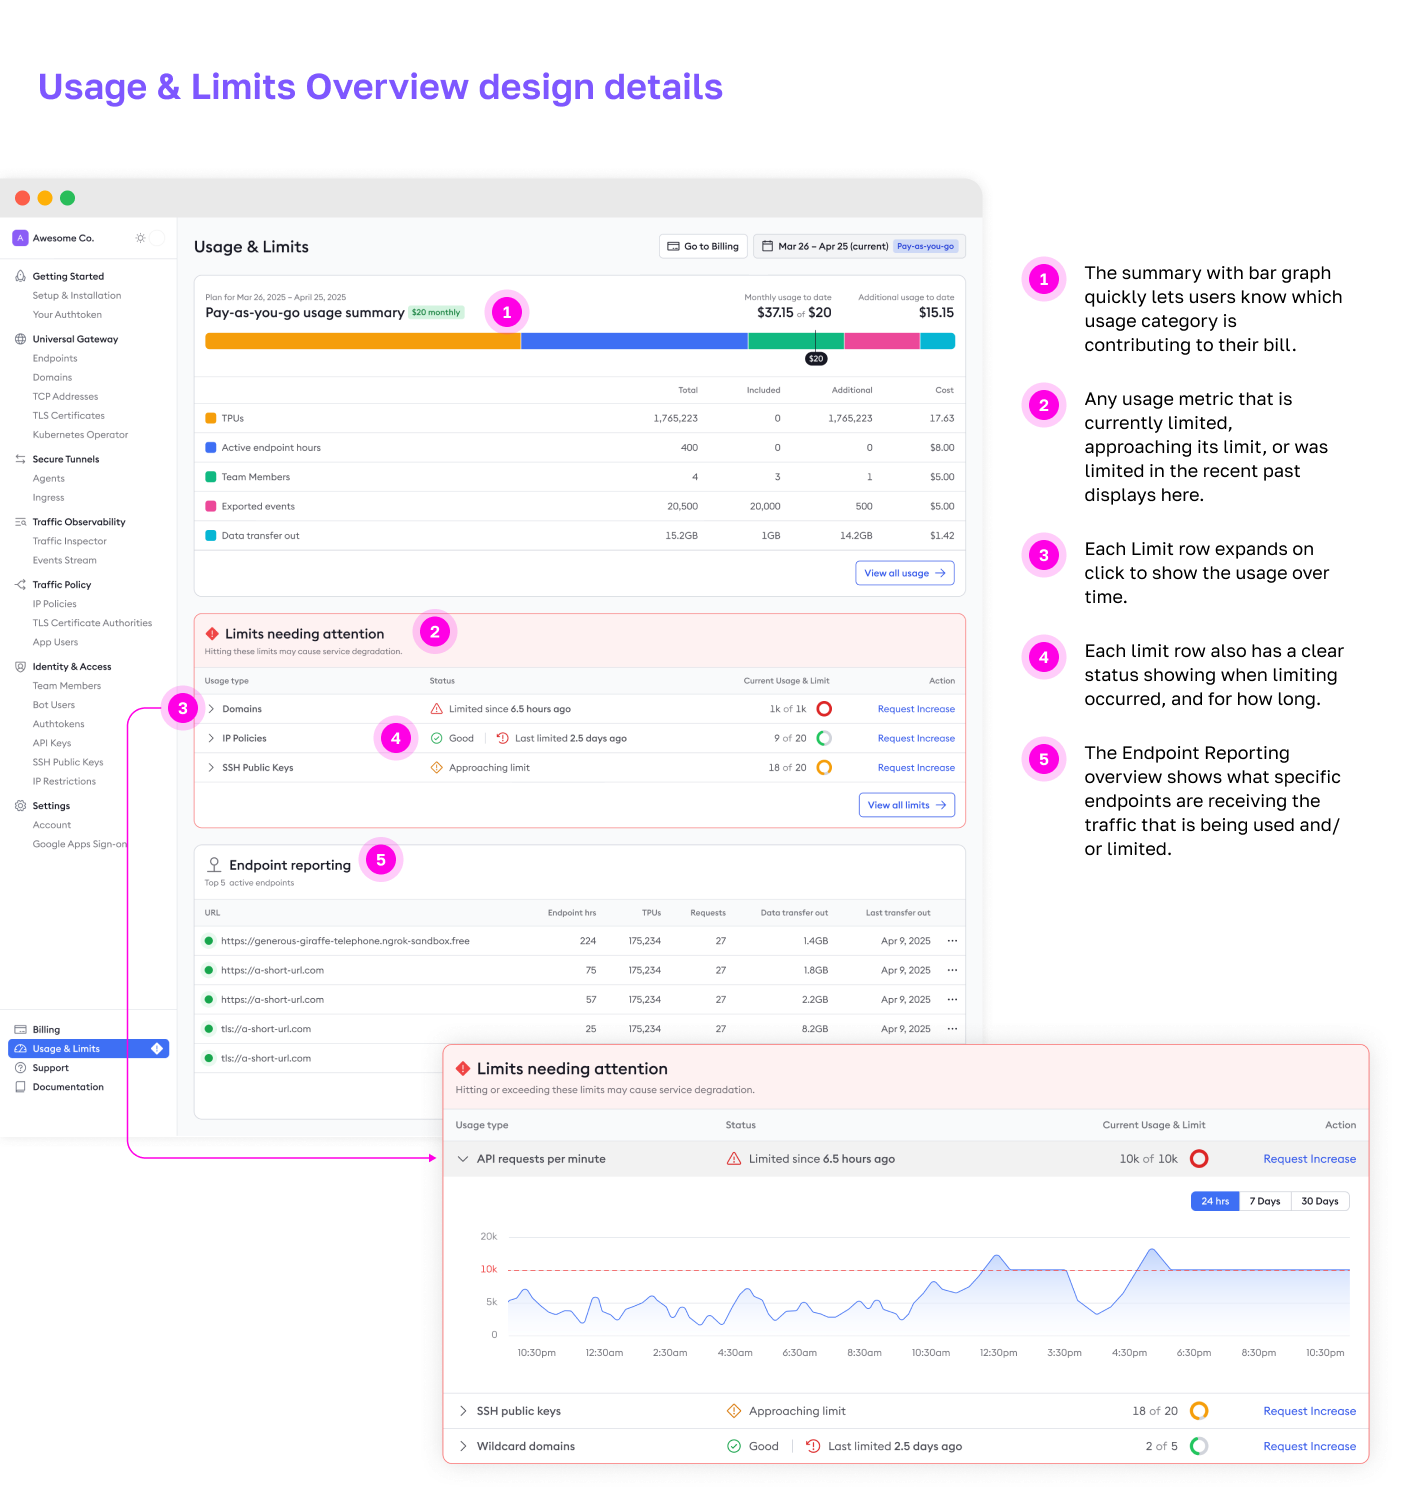Open Endpoints in the sidebar
The width and height of the screenshot is (1410, 1505).
tap(55, 358)
